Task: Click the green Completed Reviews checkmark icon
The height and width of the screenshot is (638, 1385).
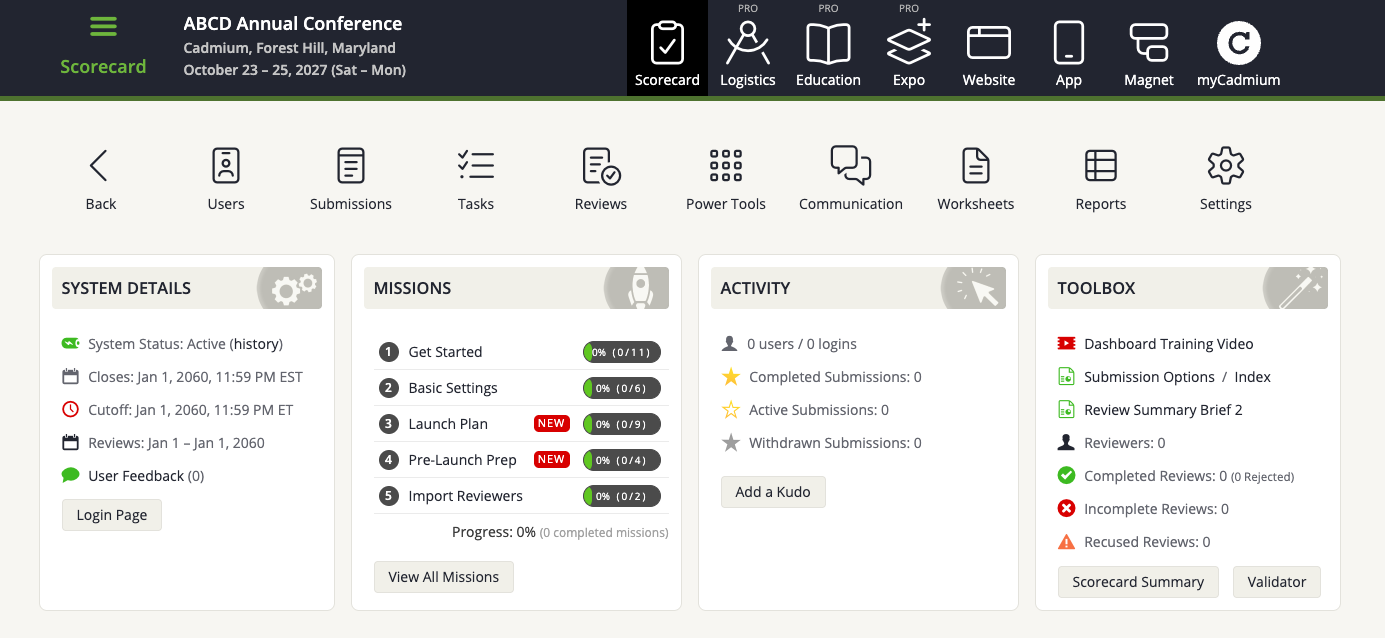Action: tap(1066, 476)
